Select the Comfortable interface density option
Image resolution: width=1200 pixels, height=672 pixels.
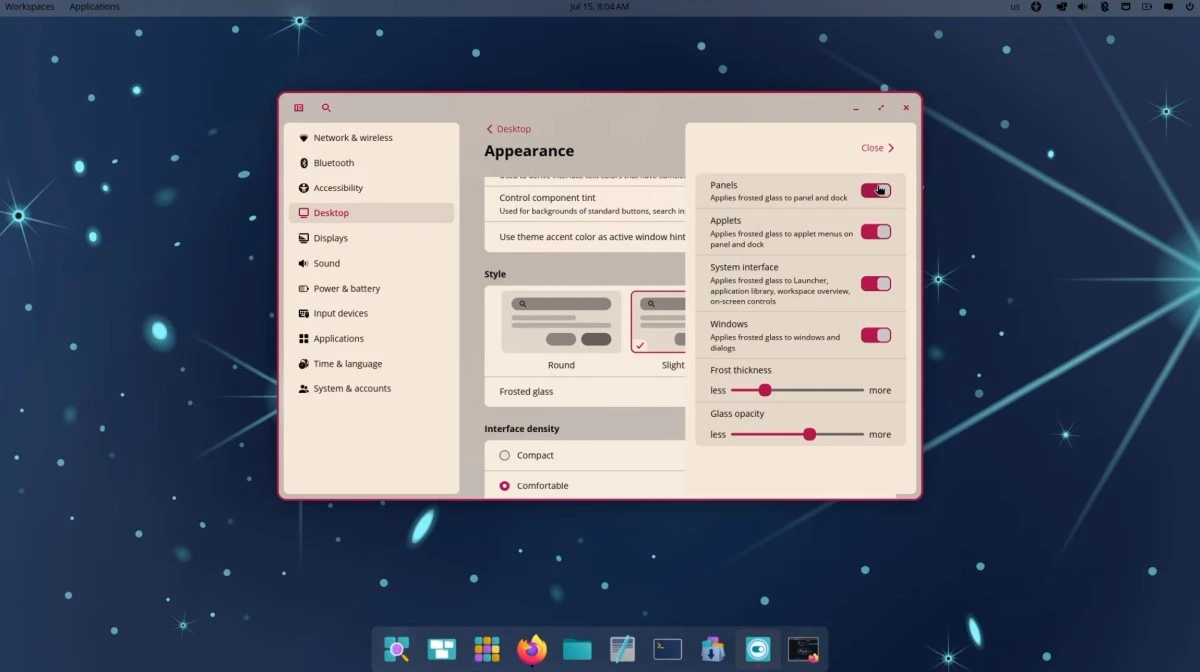pyautogui.click(x=505, y=486)
